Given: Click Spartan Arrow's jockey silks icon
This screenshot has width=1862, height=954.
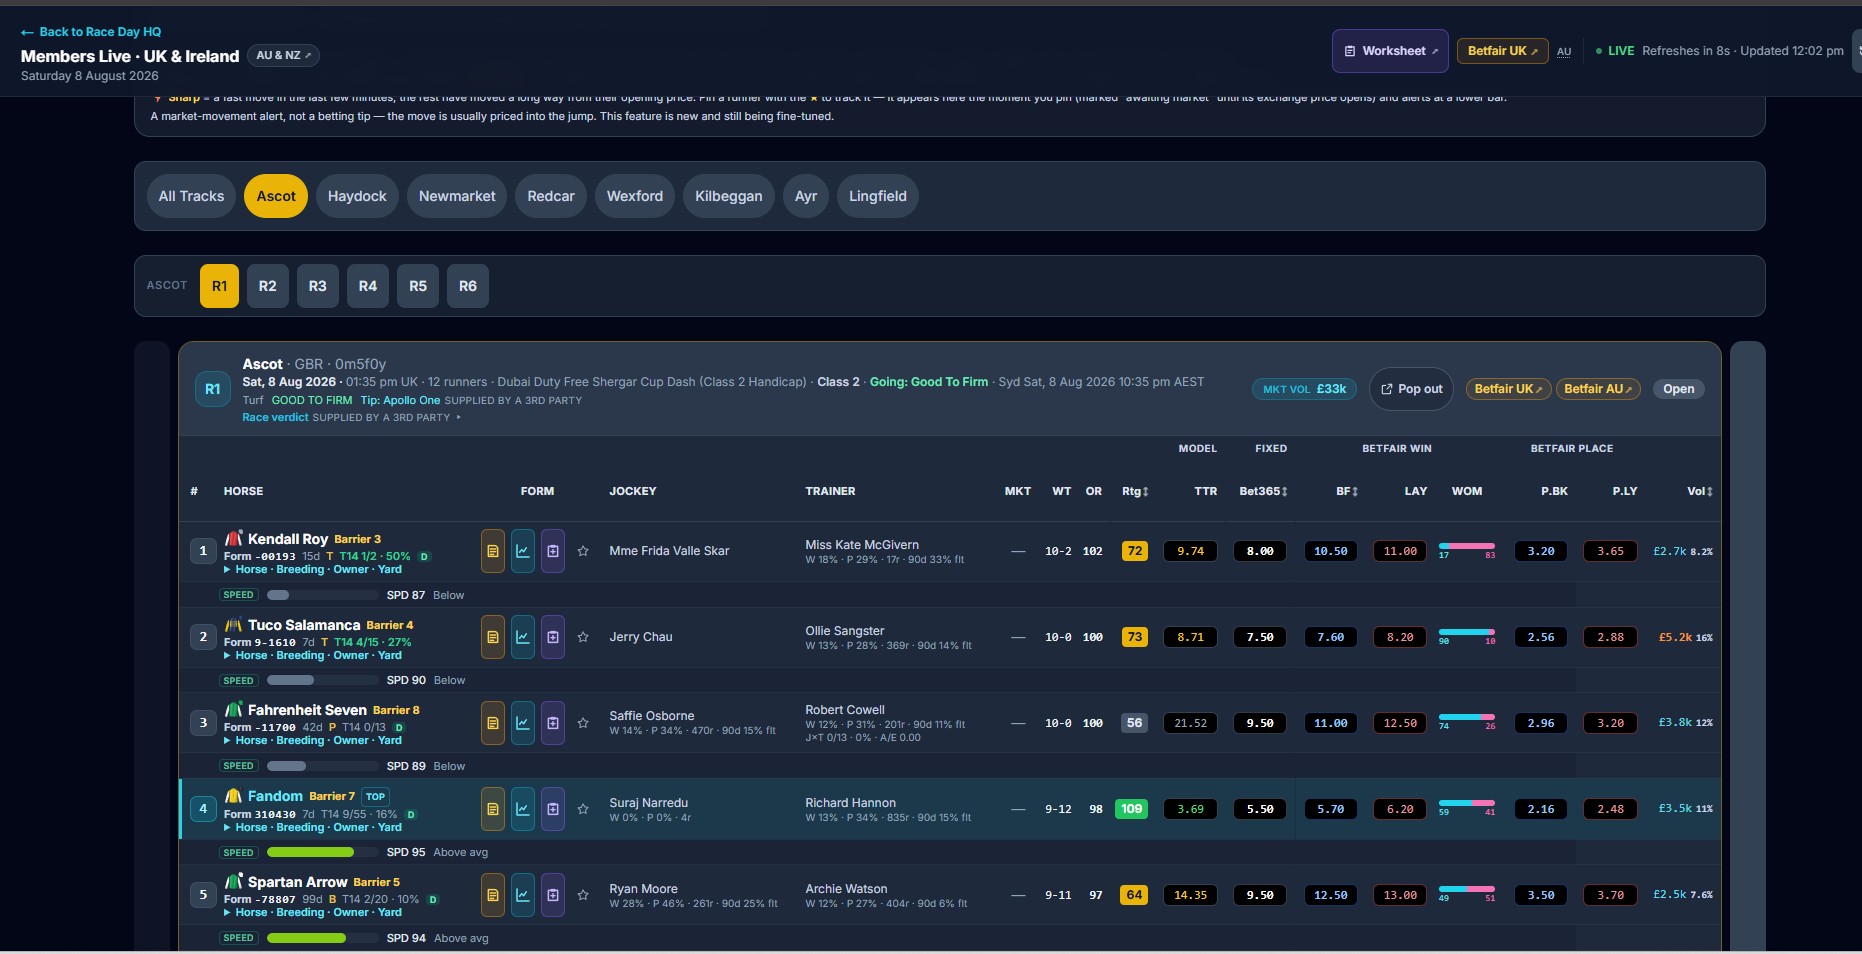Looking at the screenshot, I should [234, 881].
